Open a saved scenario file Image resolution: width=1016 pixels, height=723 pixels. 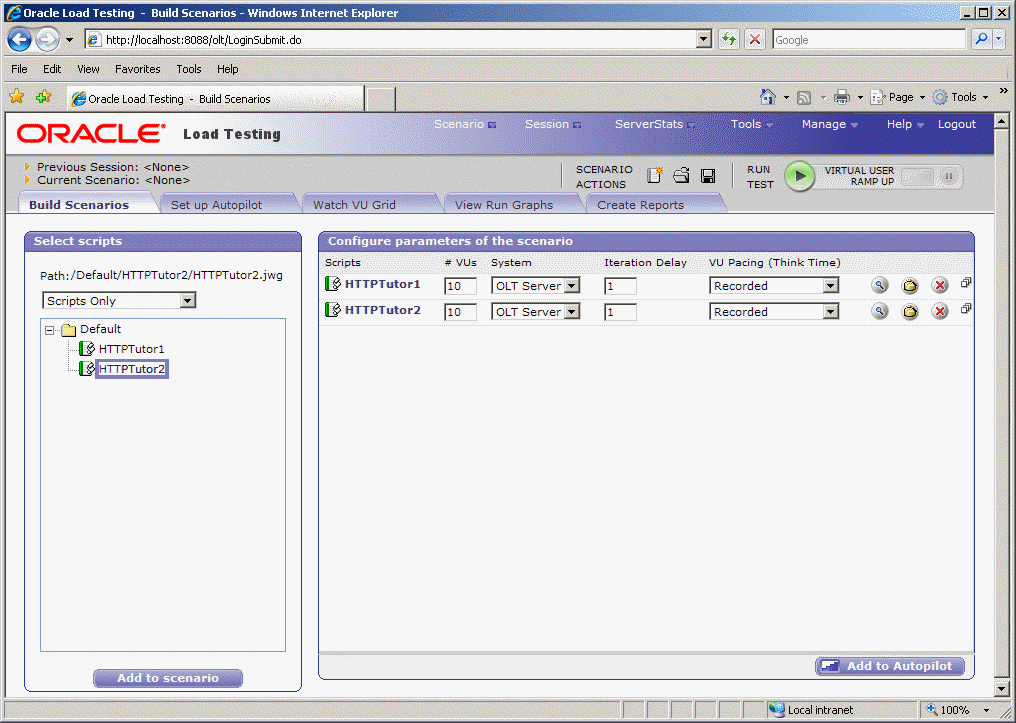click(x=682, y=175)
